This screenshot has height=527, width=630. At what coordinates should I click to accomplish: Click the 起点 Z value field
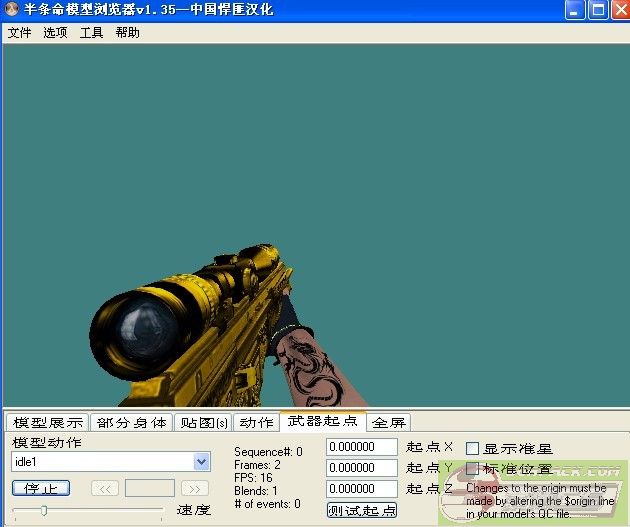362,488
